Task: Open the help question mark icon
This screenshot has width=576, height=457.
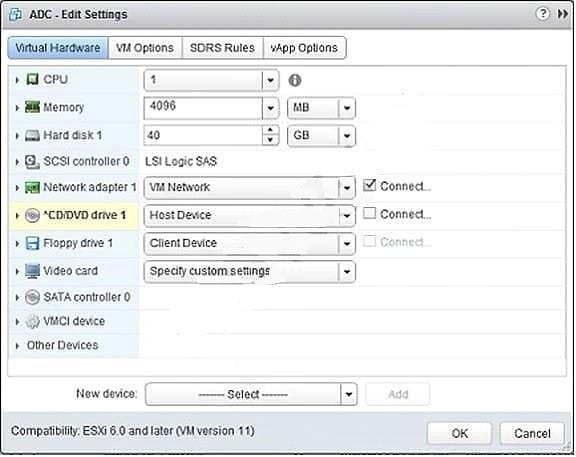Action: 543,14
